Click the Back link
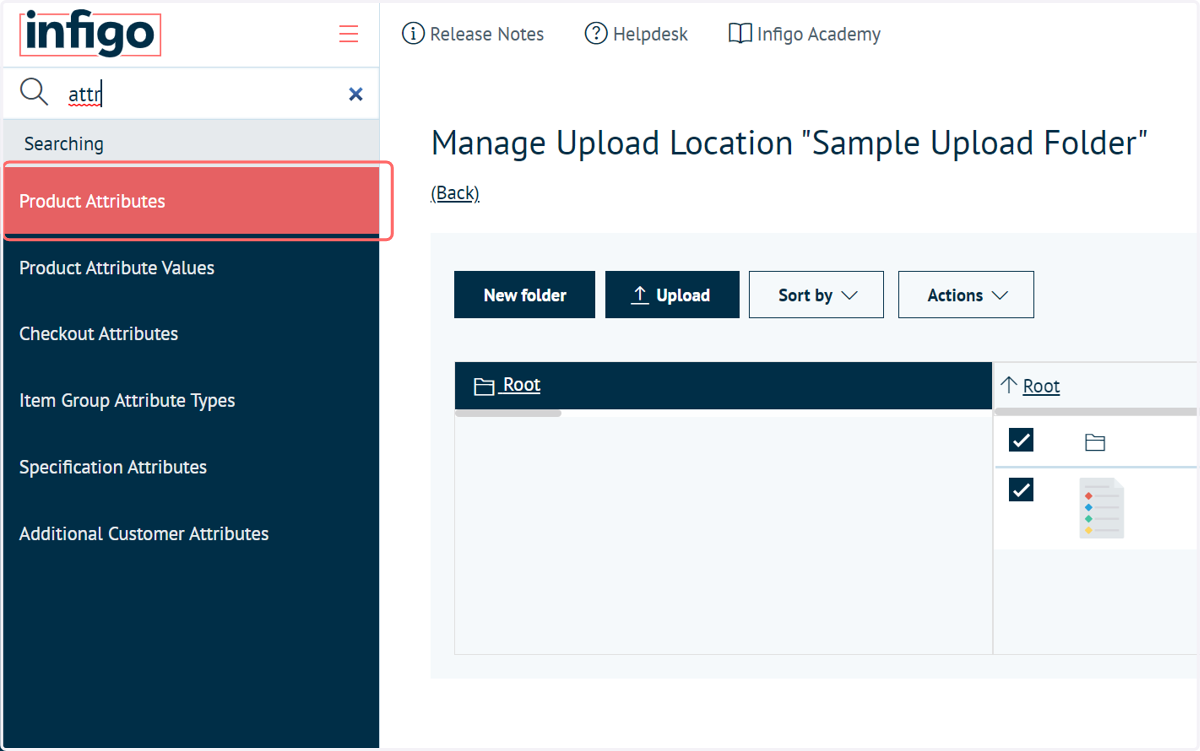 pyautogui.click(x=455, y=193)
